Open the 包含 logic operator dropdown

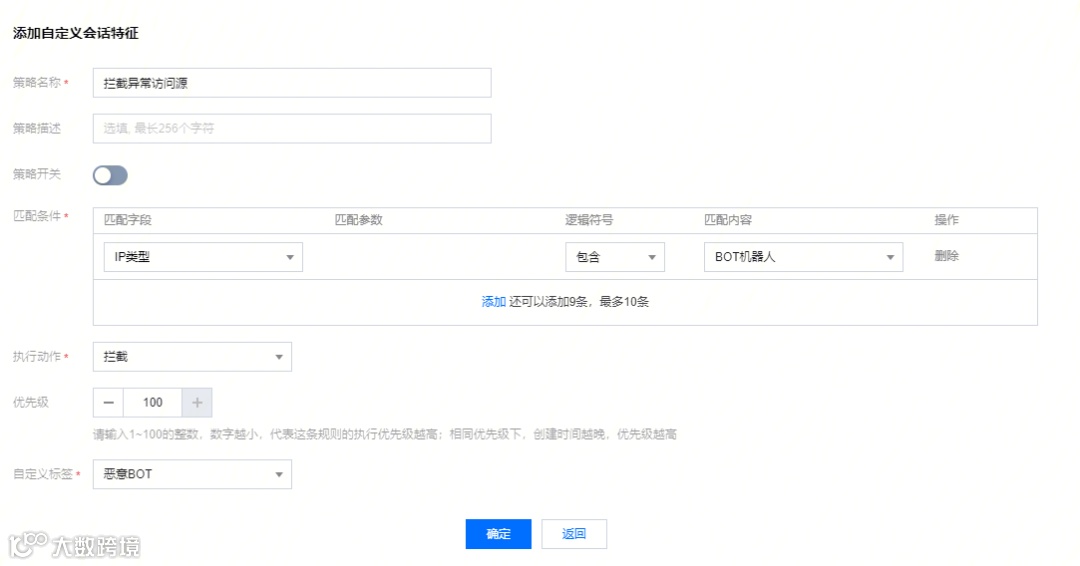pyautogui.click(x=615, y=257)
